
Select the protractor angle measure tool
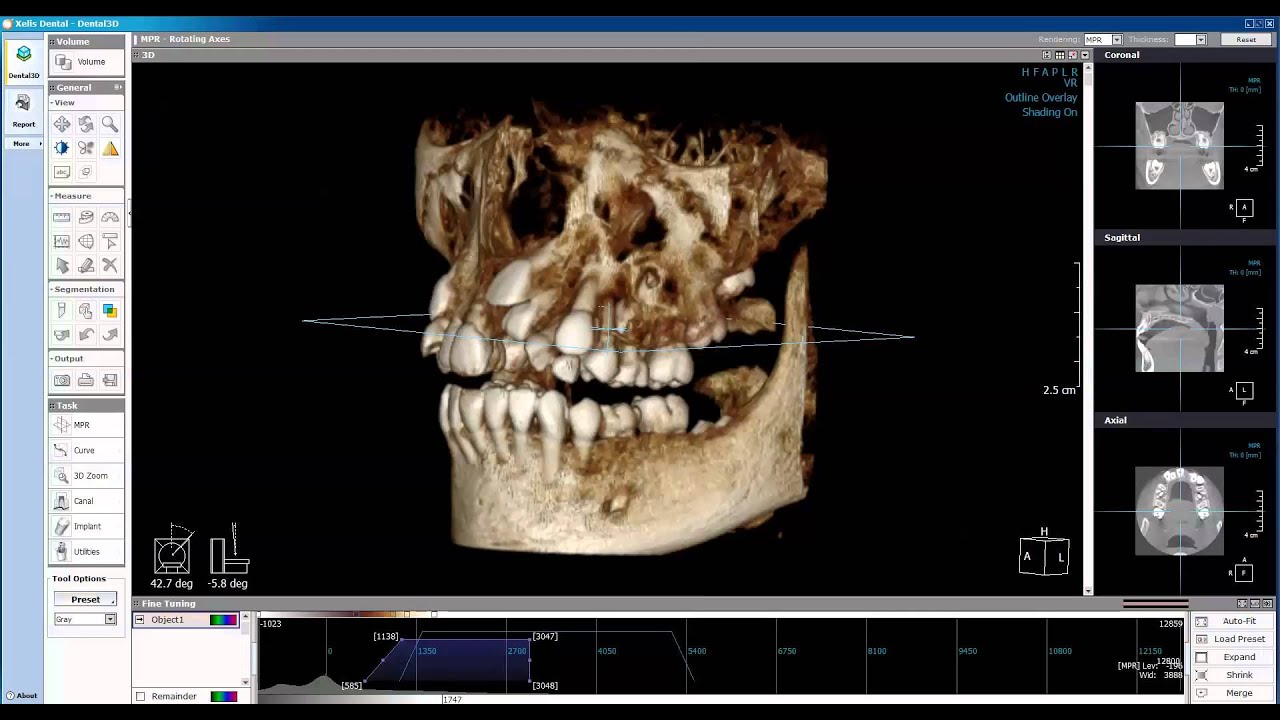(x=110, y=217)
